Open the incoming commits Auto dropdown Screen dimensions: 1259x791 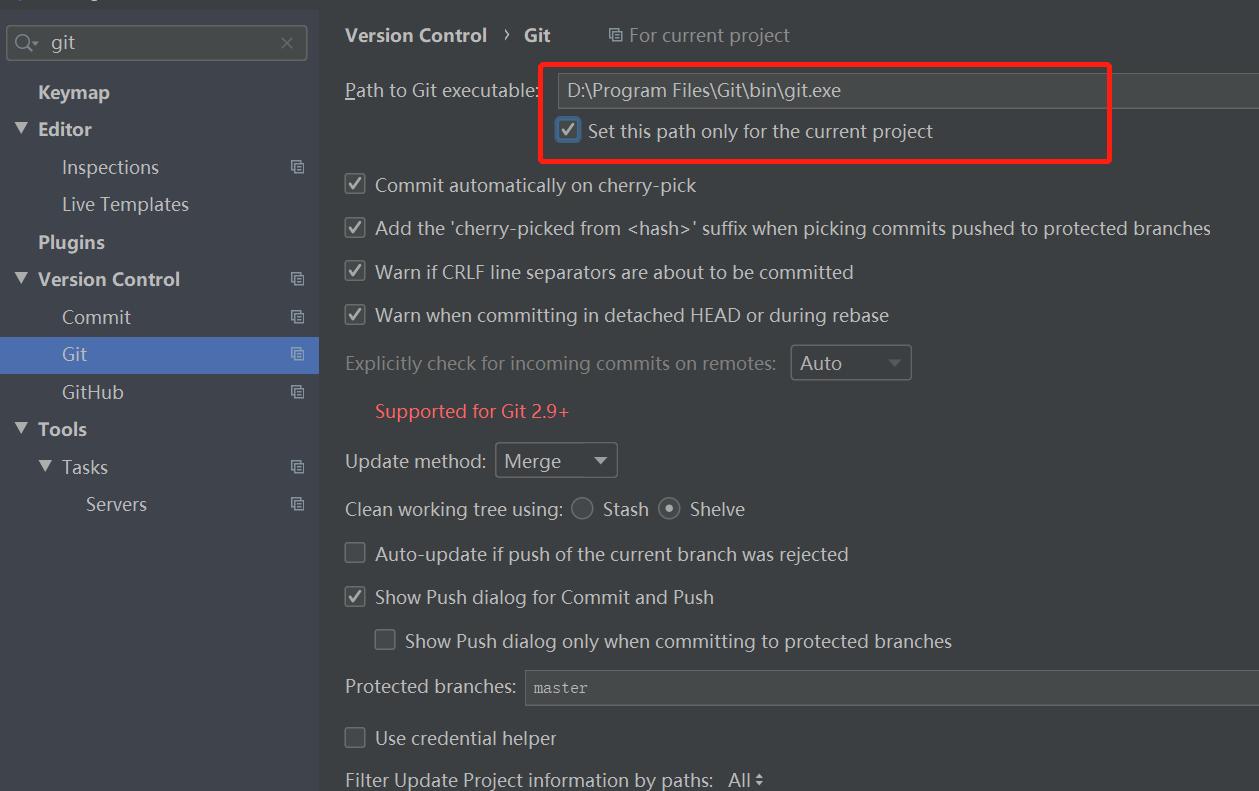[x=850, y=363]
